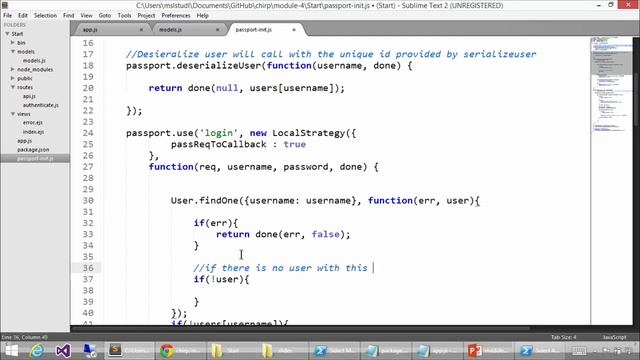Screen dimensions: 640x360
Task: Collapse the routes folder
Action: pos(13,87)
